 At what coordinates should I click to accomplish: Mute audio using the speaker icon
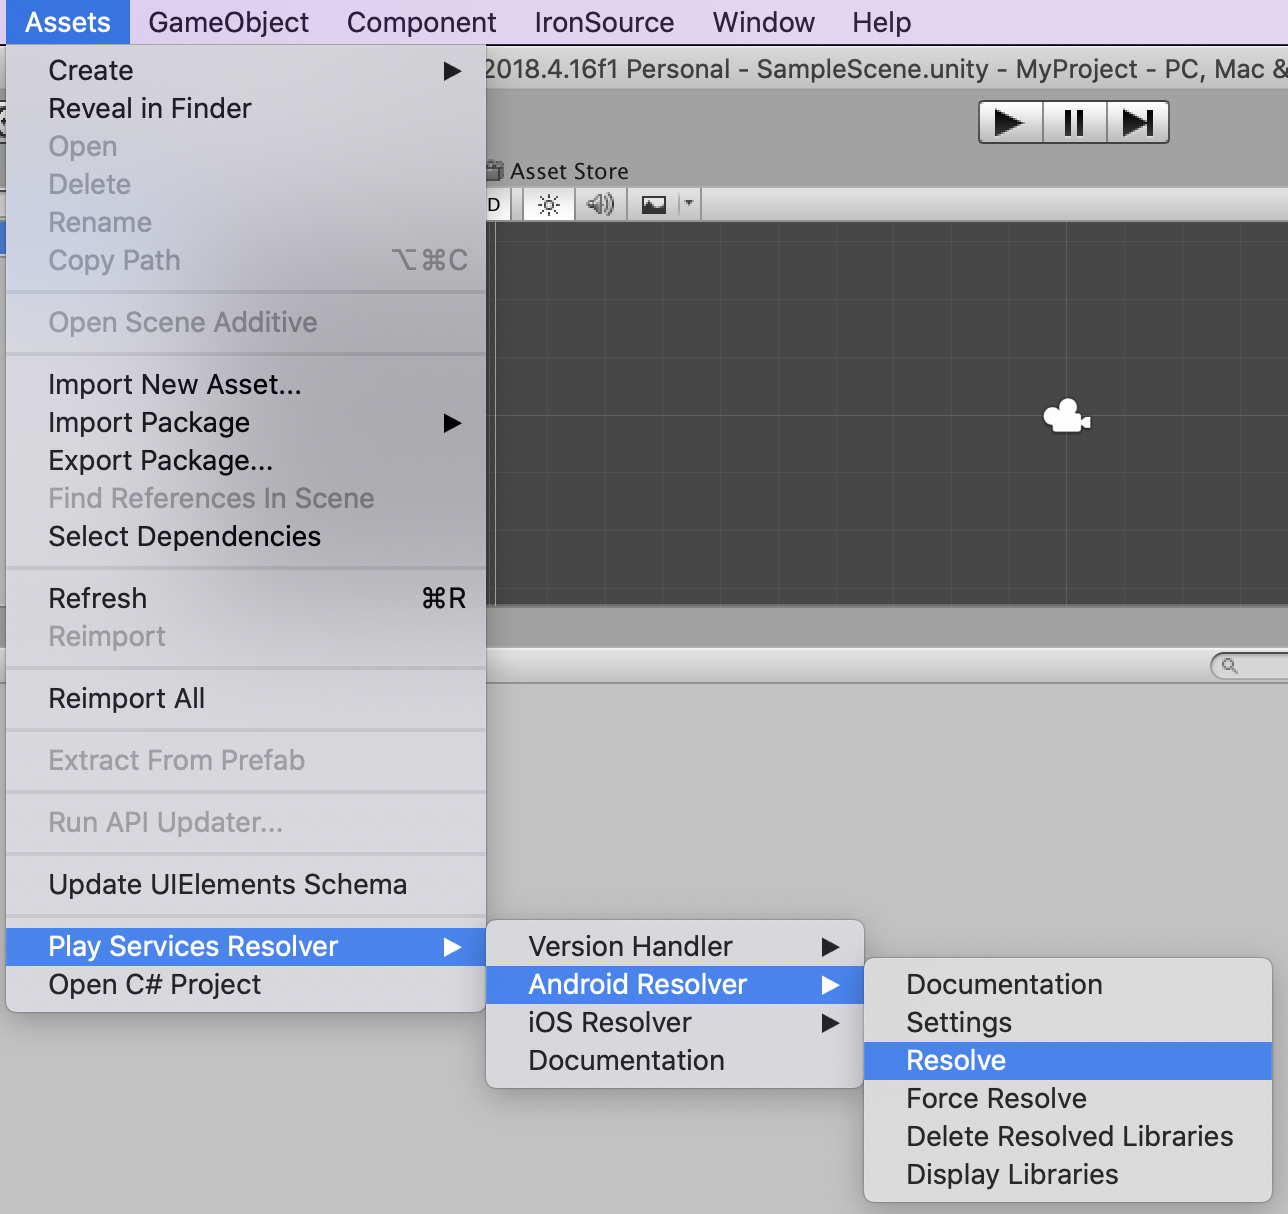click(x=600, y=204)
